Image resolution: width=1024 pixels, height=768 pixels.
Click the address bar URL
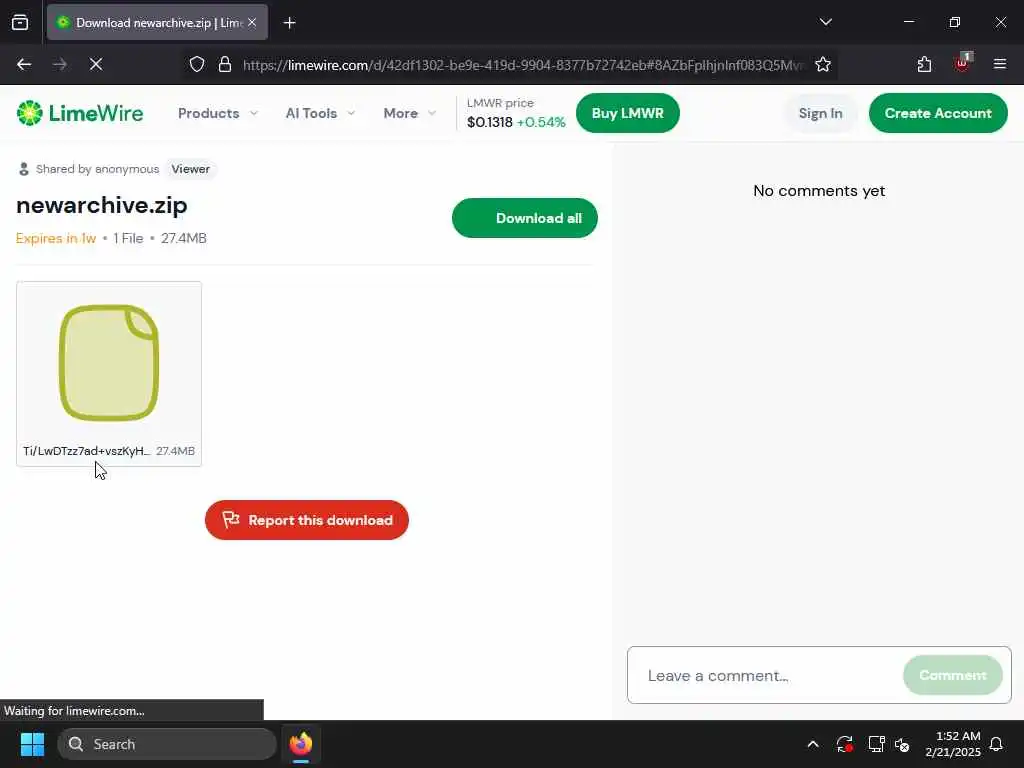coord(522,65)
